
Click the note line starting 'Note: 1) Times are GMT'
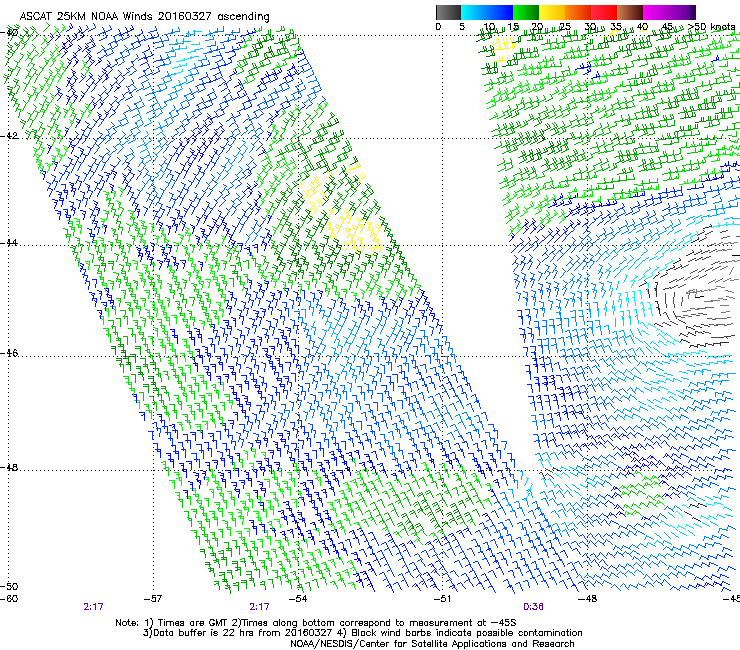coord(316,623)
